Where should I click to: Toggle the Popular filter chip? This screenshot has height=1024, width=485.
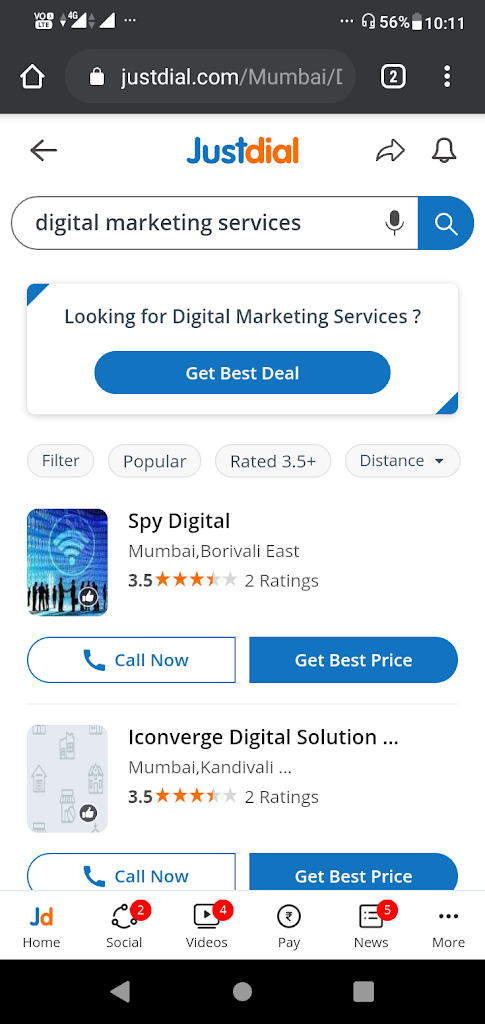point(155,461)
